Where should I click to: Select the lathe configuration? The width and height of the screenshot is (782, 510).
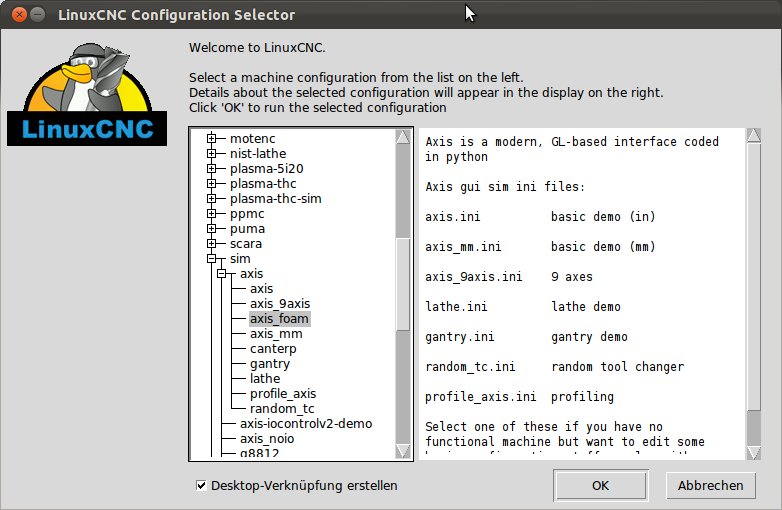click(265, 378)
